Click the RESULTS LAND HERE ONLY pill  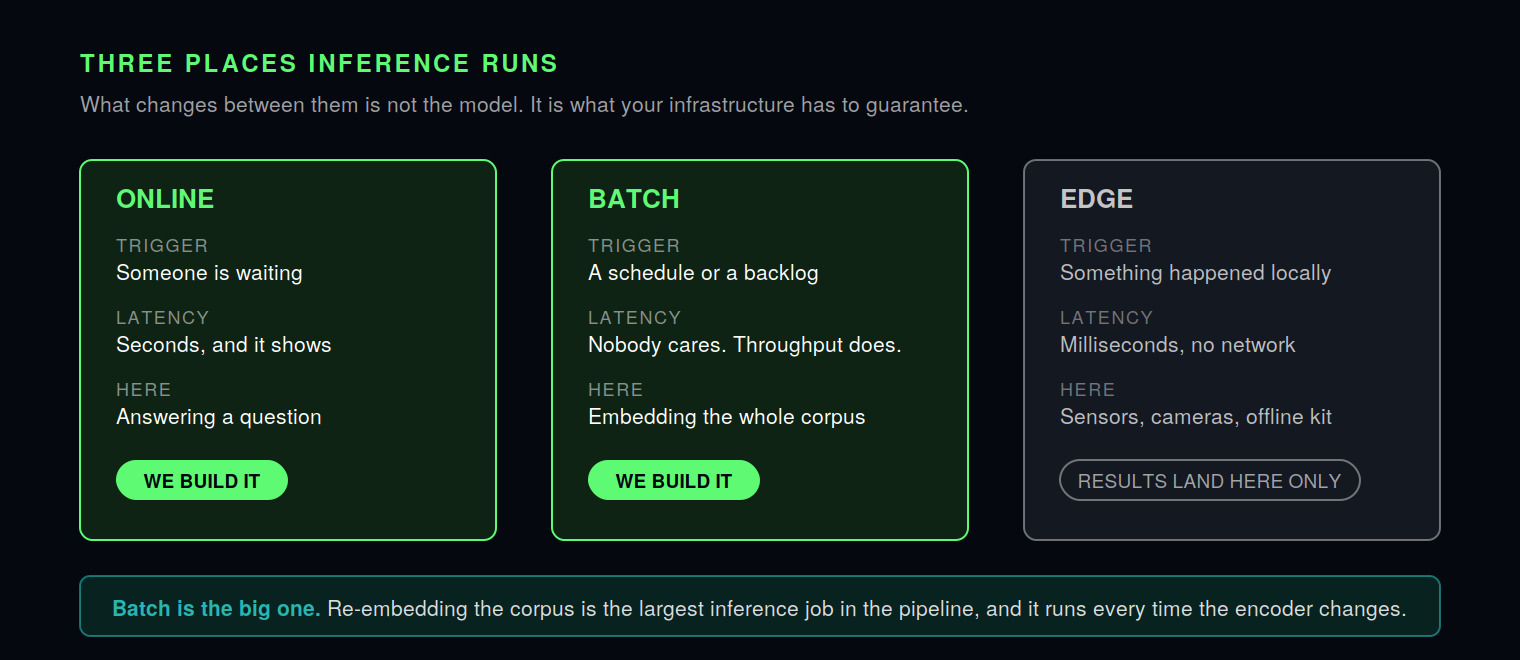pos(1210,480)
